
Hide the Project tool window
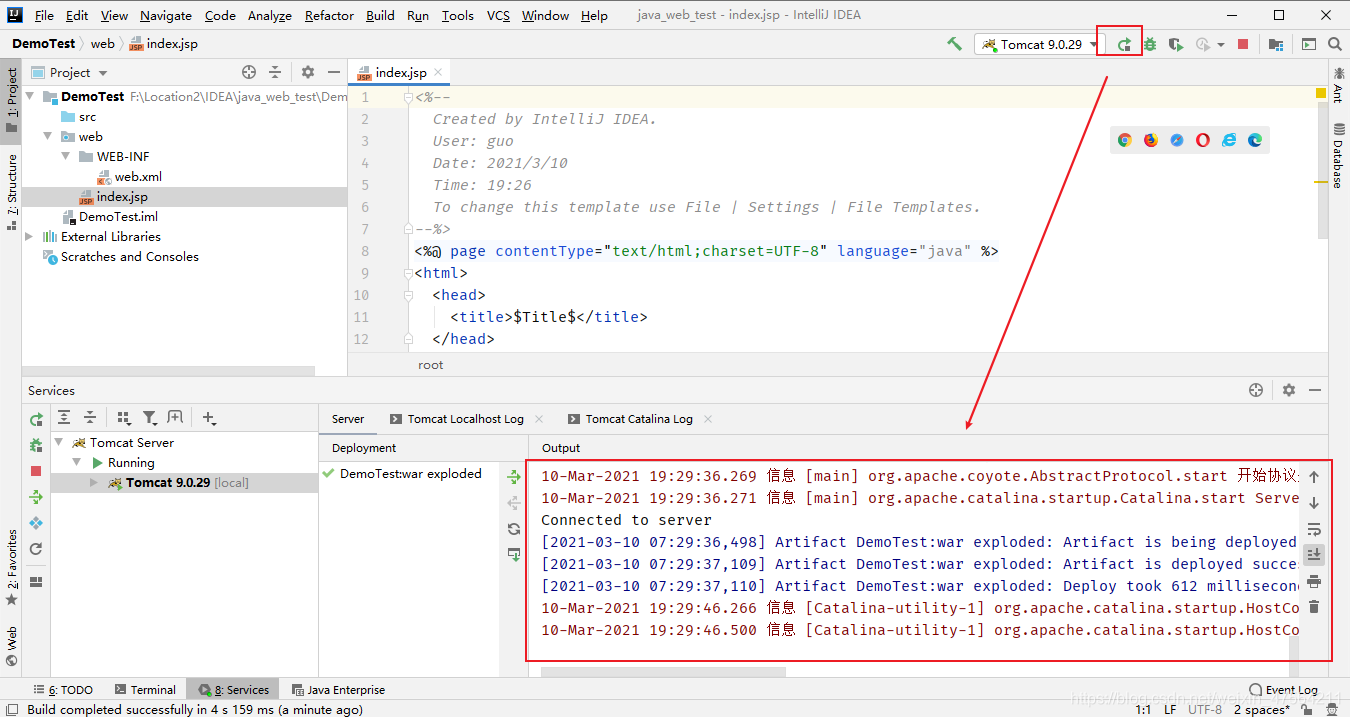pos(334,72)
